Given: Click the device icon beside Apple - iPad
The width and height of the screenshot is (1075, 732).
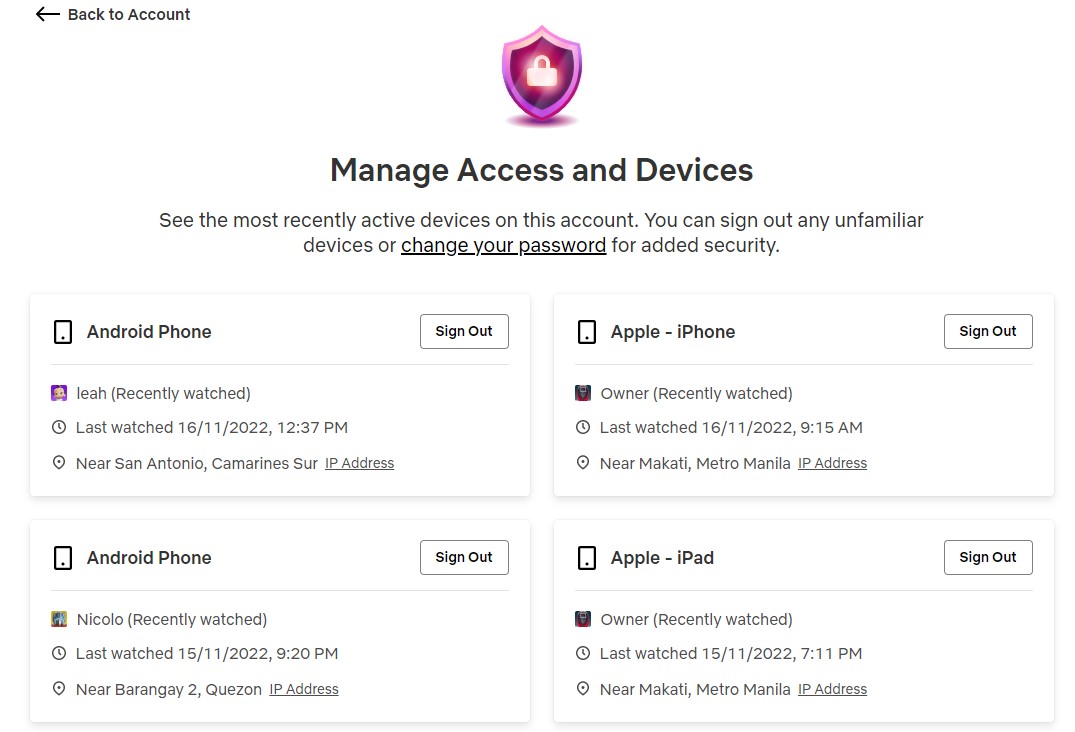Looking at the screenshot, I should (587, 558).
